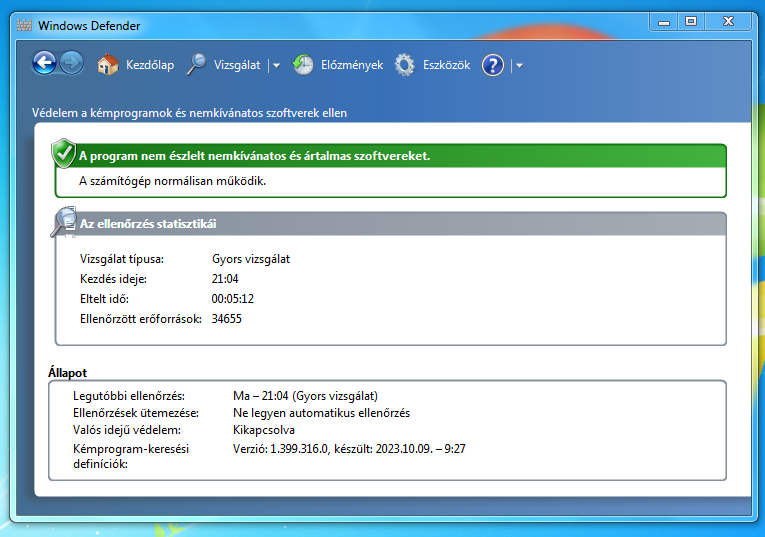Click the 'Legutóbbi ellenőrzés:' label
This screenshot has width=765, height=537.
point(129,396)
